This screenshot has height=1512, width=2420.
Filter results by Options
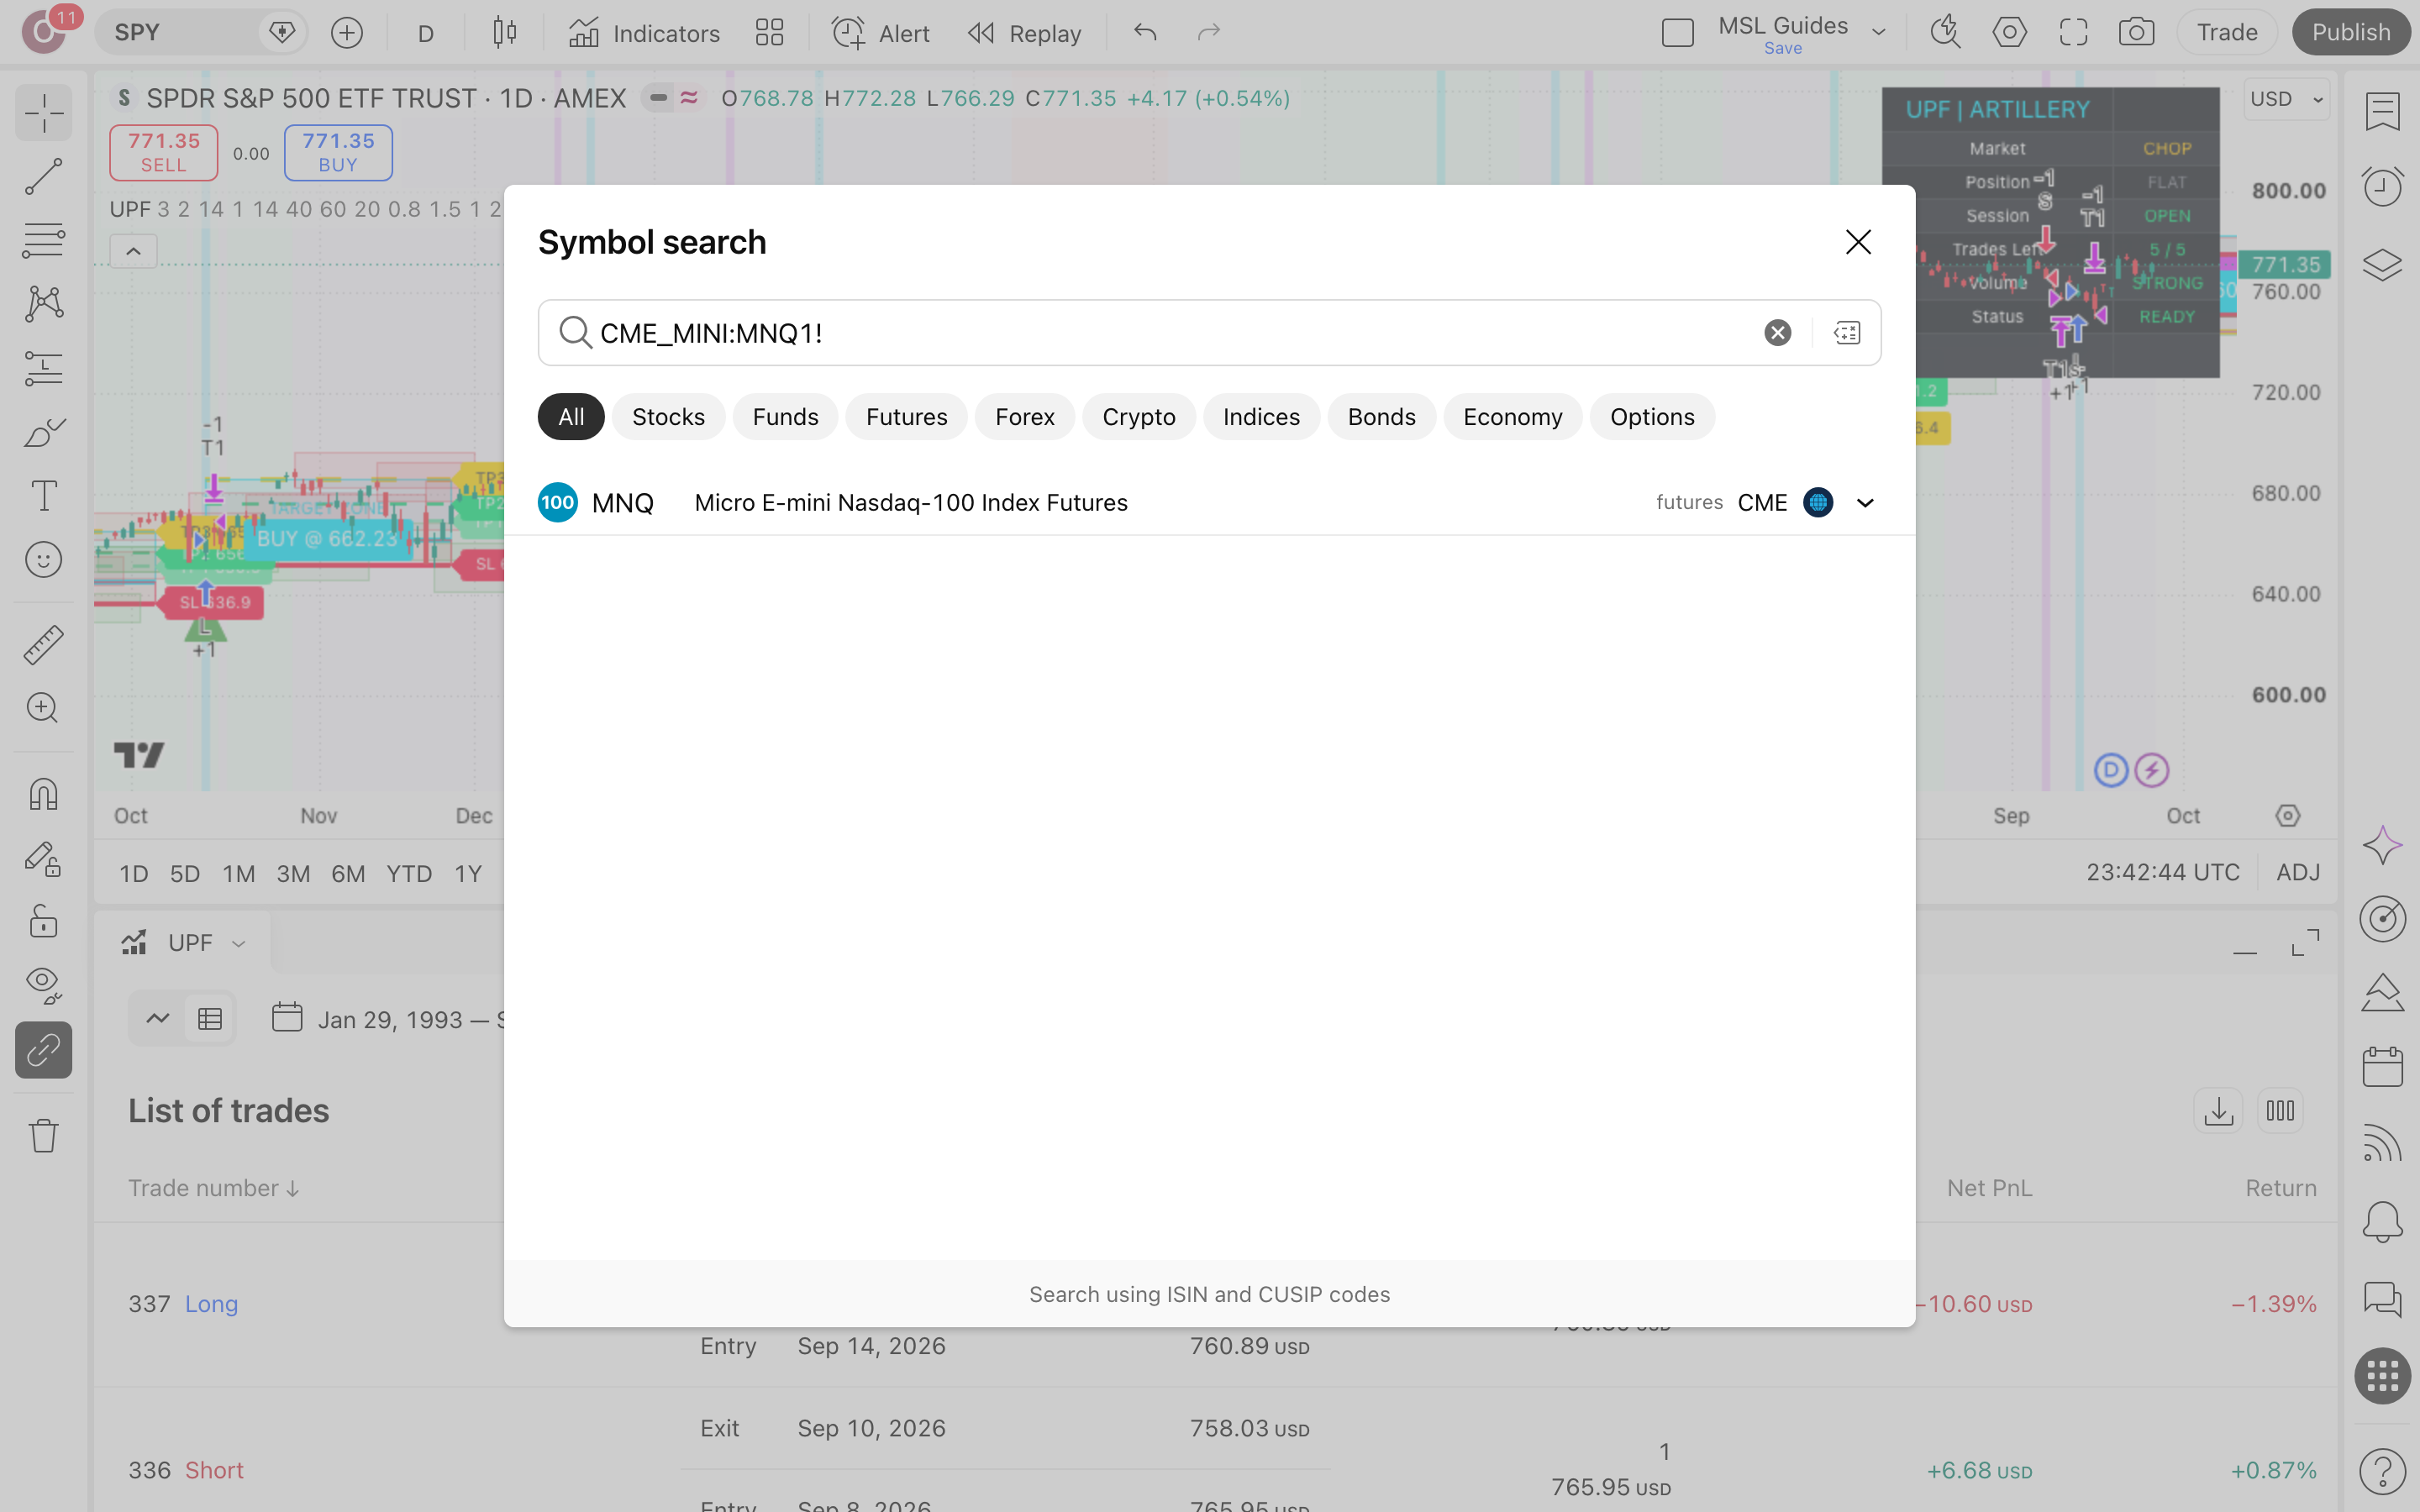point(1652,417)
